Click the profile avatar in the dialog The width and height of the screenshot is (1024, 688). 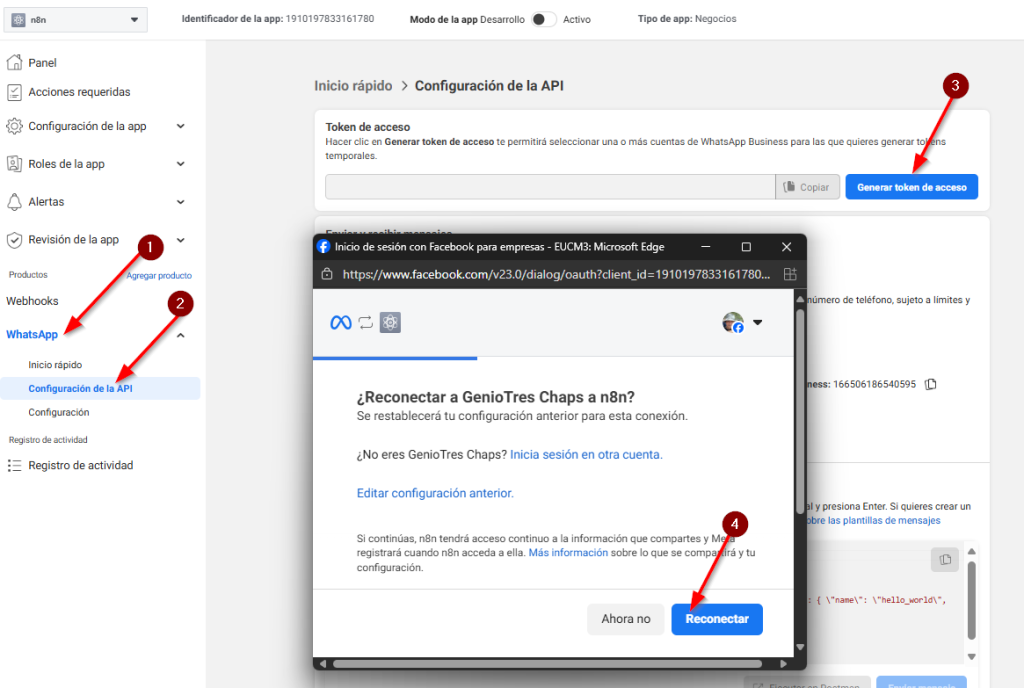(733, 322)
